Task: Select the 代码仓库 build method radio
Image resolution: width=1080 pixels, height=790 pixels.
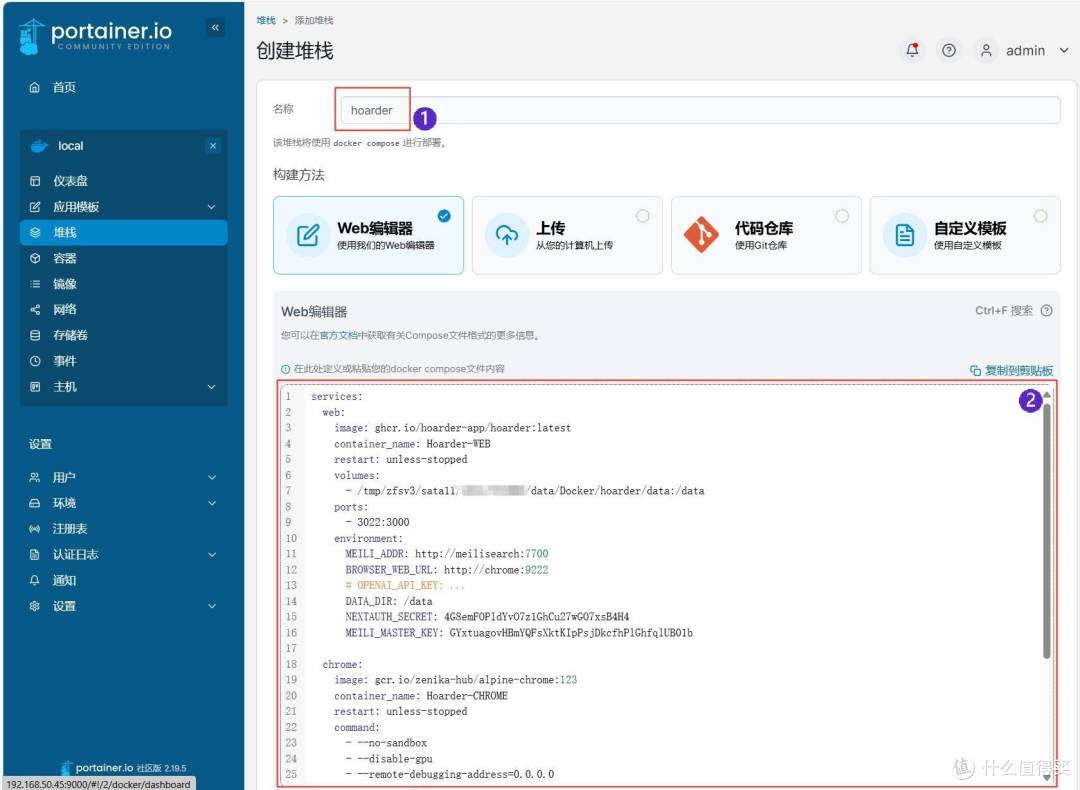Action: (842, 216)
